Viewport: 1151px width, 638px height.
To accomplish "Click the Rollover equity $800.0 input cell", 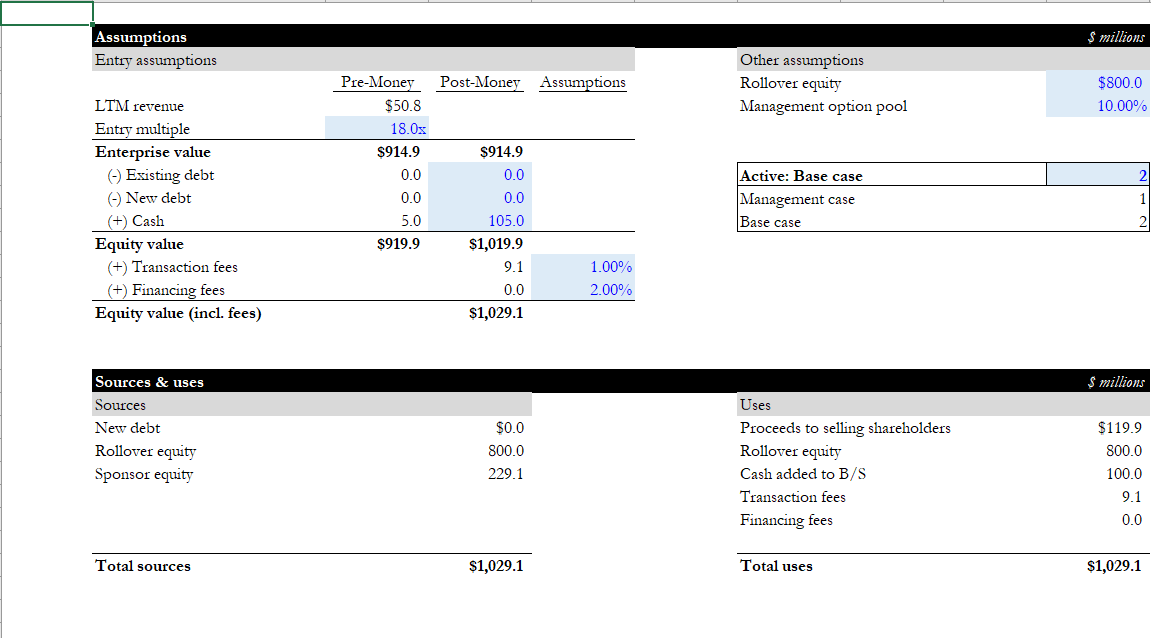I will coord(1097,82).
